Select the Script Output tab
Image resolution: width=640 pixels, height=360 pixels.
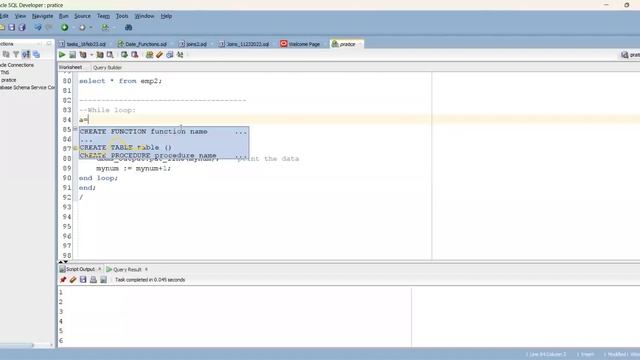point(77,269)
